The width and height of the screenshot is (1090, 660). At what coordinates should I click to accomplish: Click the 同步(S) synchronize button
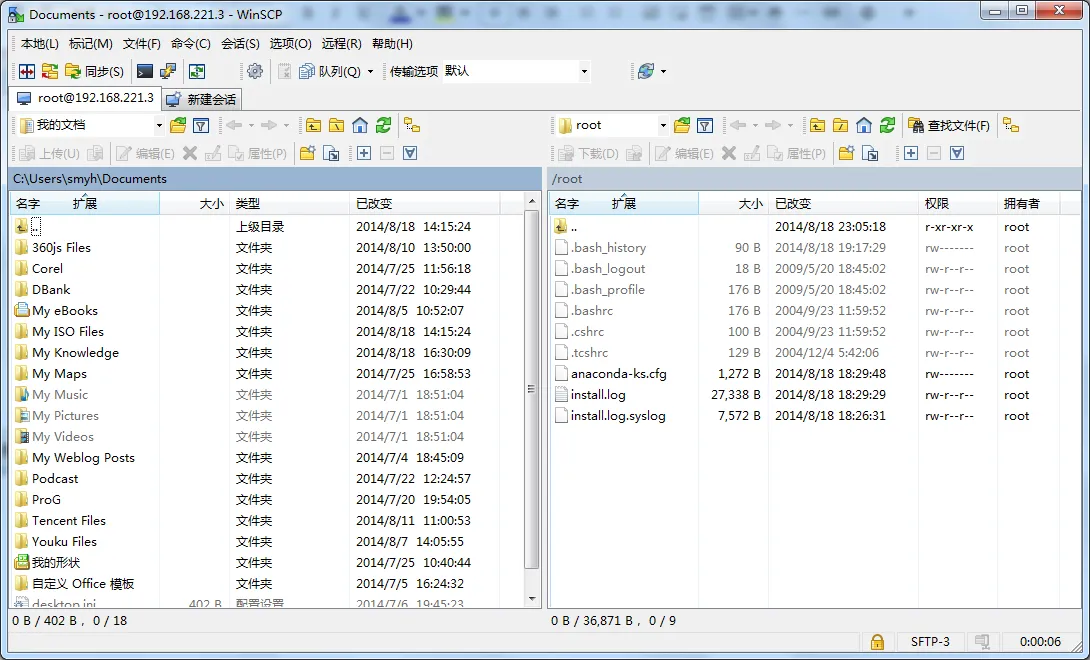tap(95, 71)
